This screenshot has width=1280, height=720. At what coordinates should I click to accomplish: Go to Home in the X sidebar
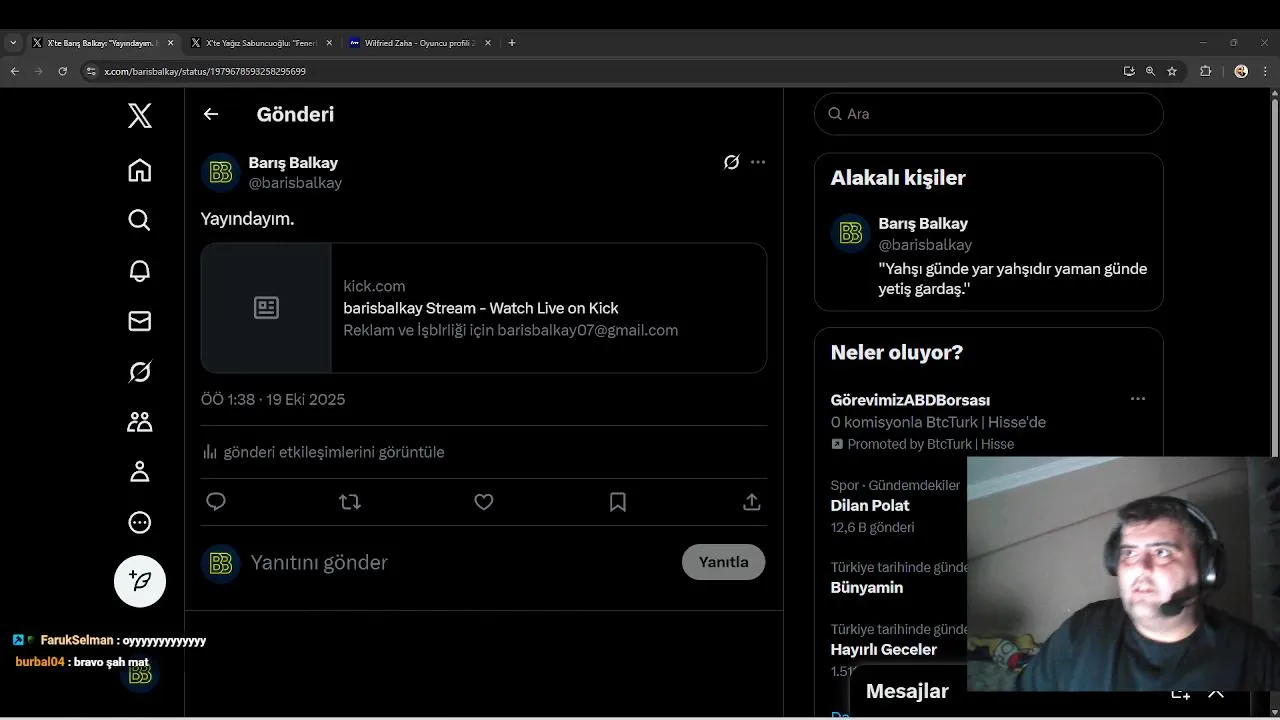(140, 170)
